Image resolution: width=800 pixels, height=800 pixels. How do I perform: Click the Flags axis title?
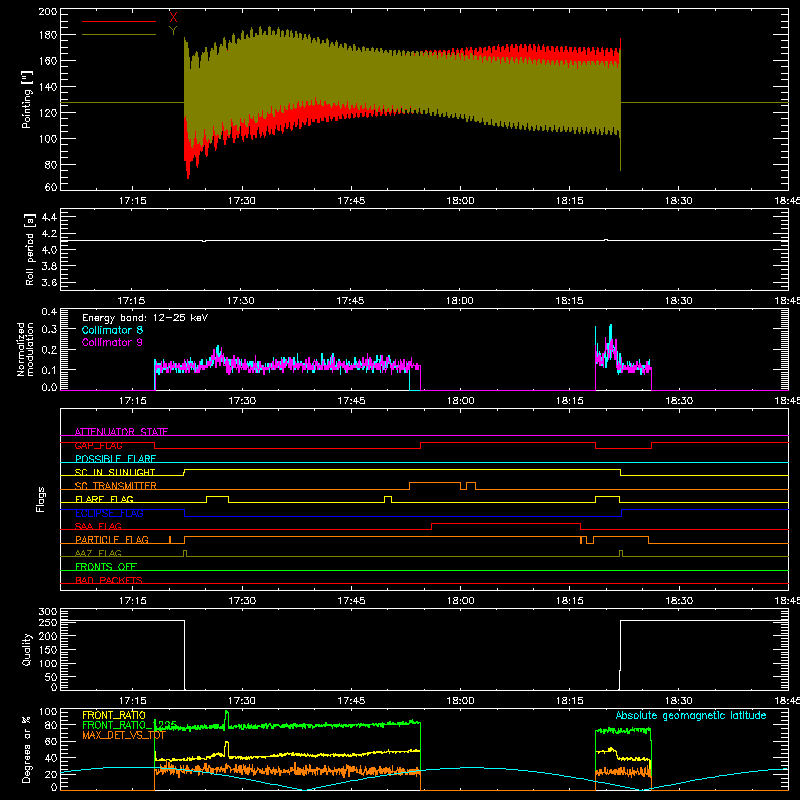point(41,499)
